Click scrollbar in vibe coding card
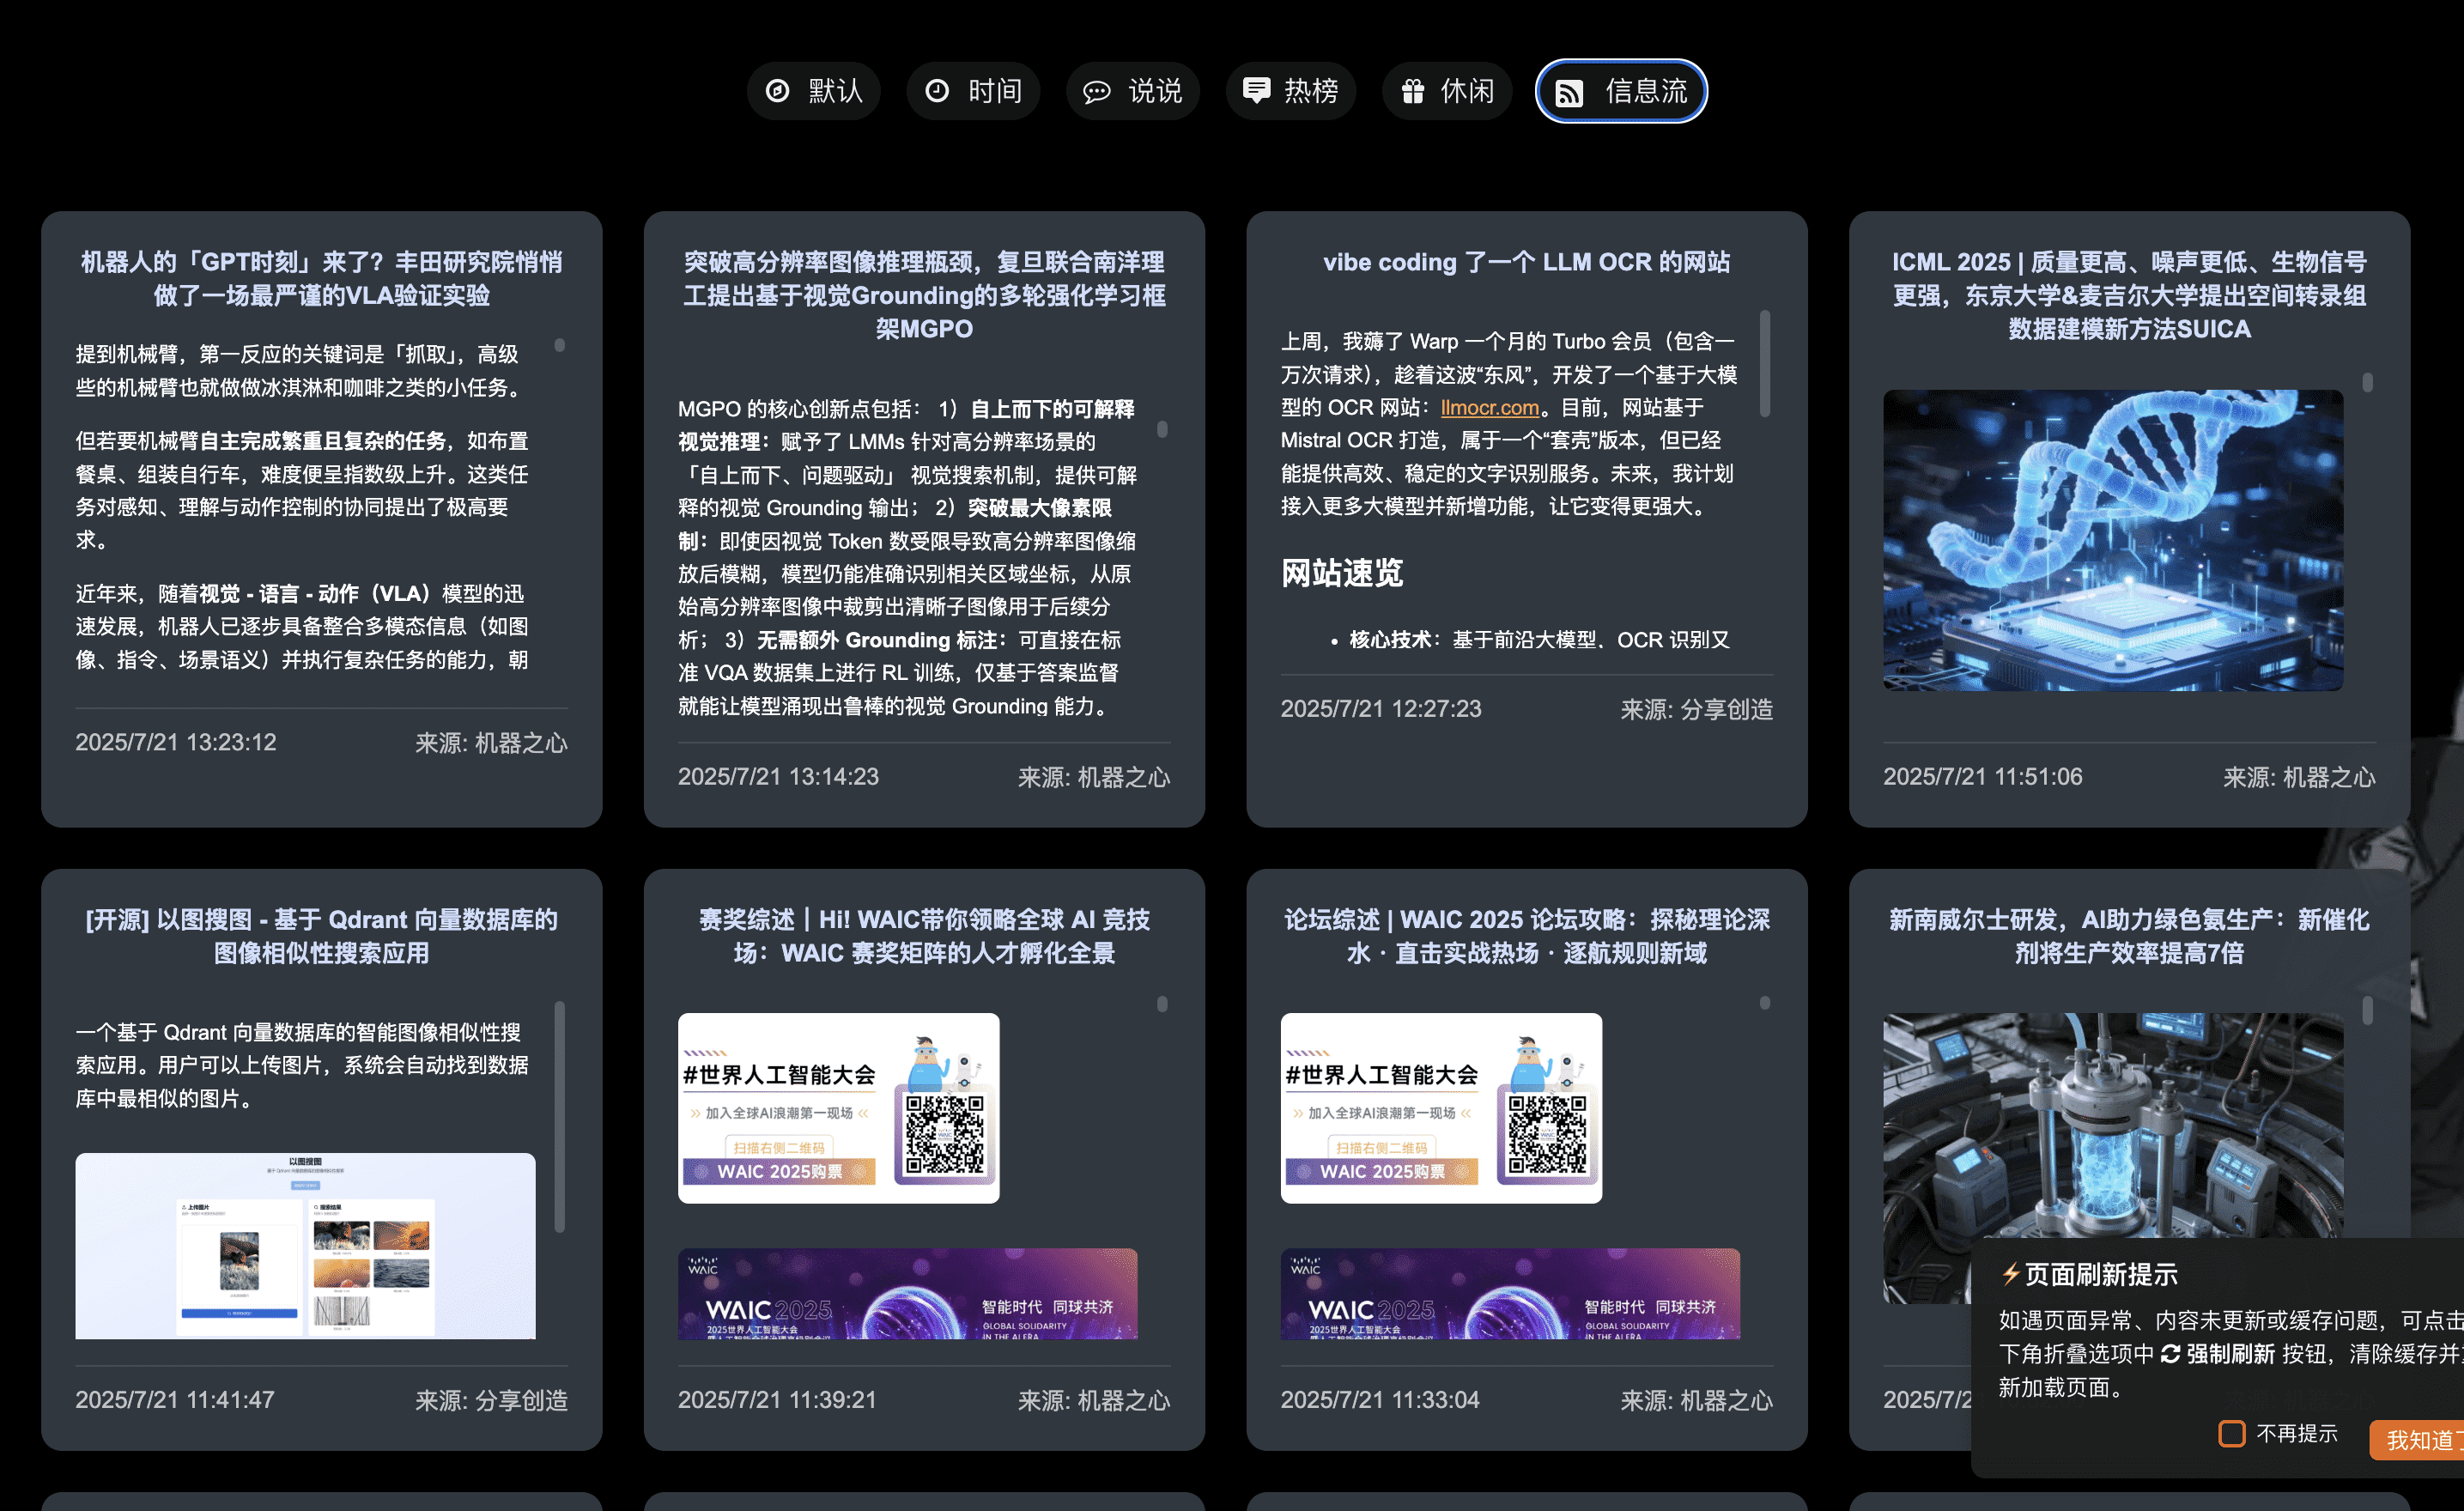 pos(1765,365)
